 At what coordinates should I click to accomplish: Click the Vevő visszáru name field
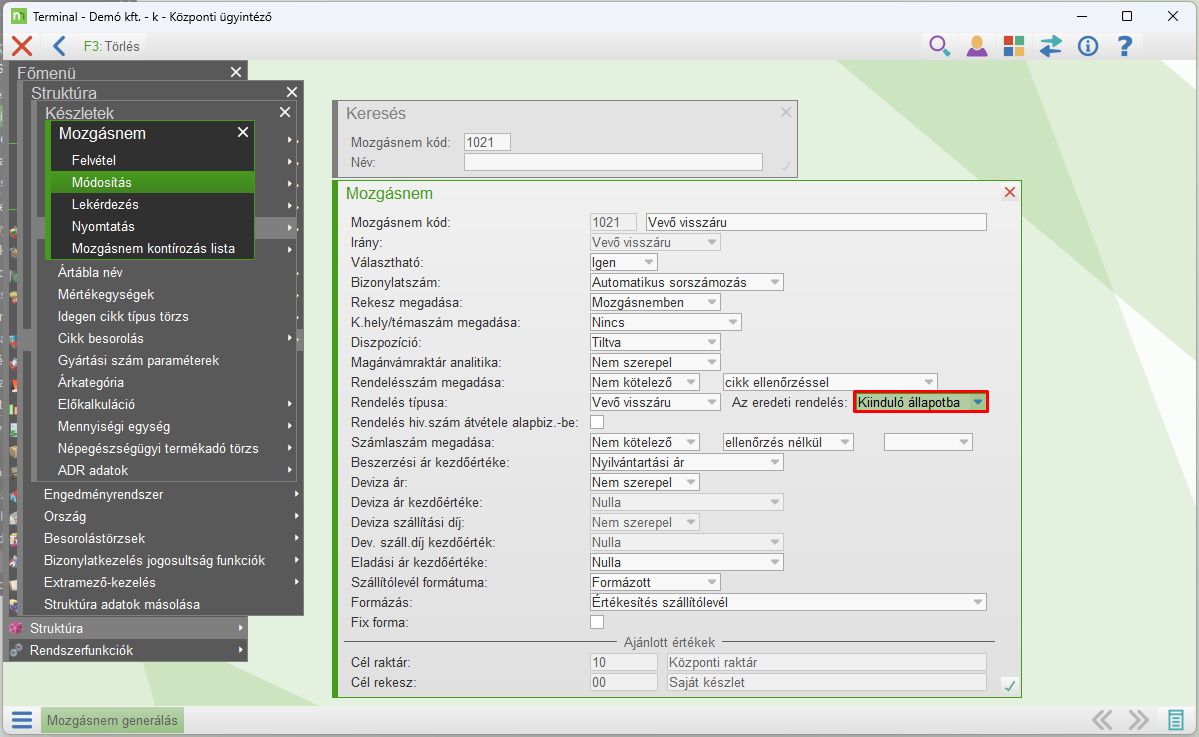click(815, 222)
